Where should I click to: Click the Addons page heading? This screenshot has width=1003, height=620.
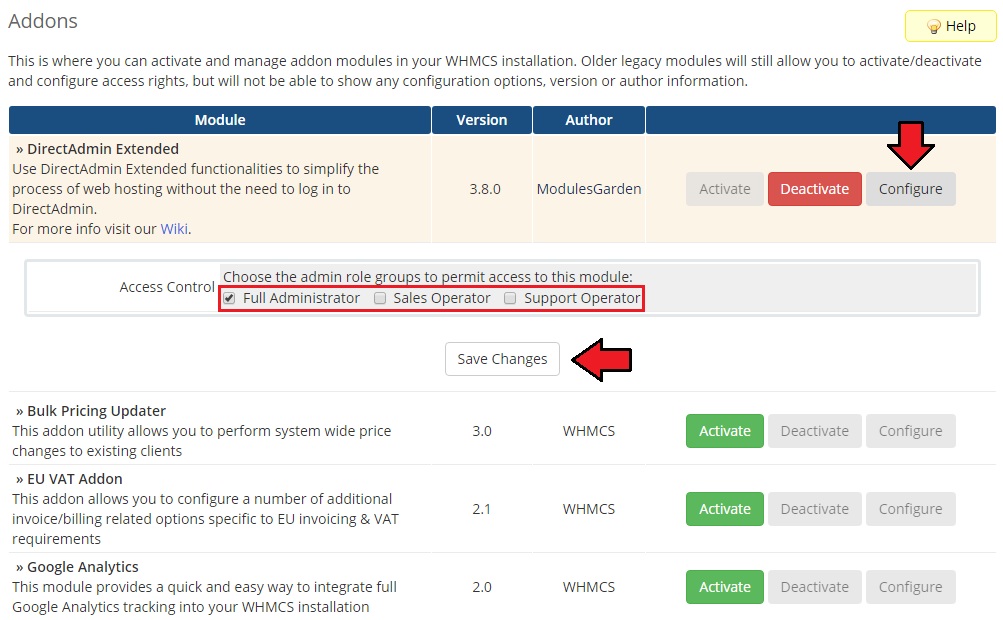coord(43,21)
